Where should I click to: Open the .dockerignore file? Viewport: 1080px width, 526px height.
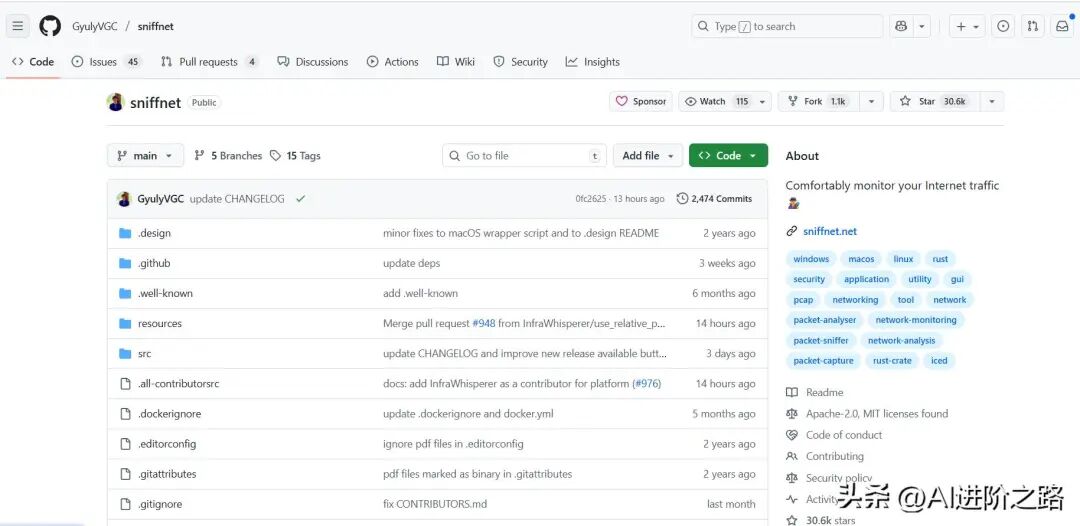click(x=169, y=414)
